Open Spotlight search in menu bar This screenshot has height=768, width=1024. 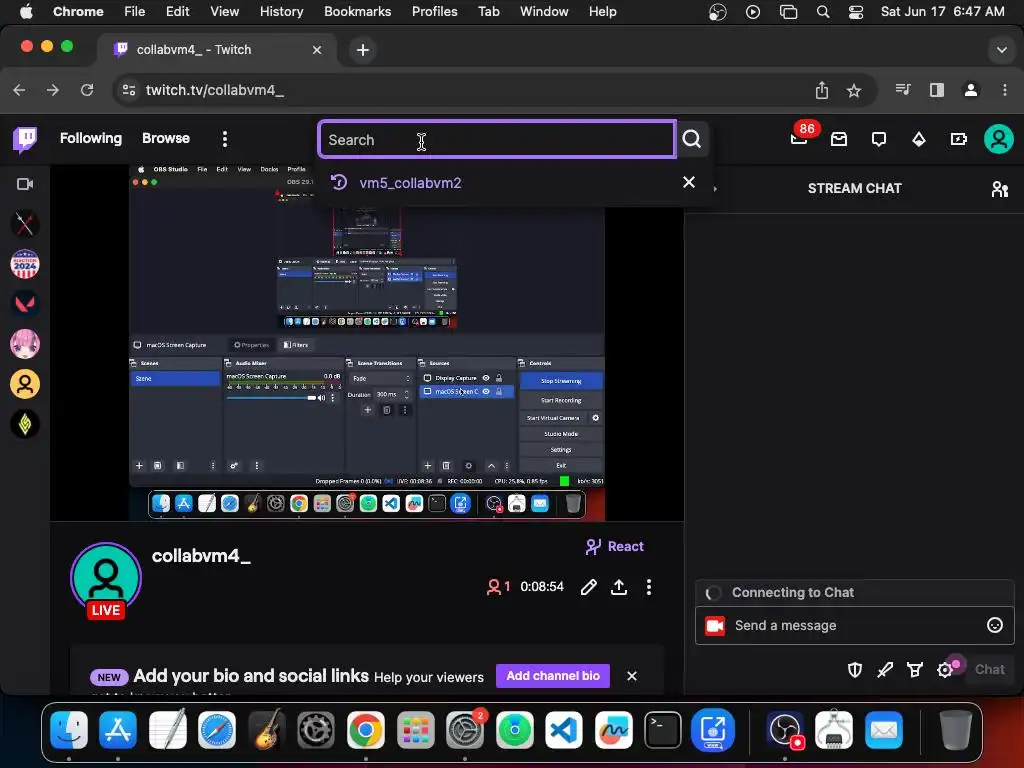pyautogui.click(x=823, y=12)
